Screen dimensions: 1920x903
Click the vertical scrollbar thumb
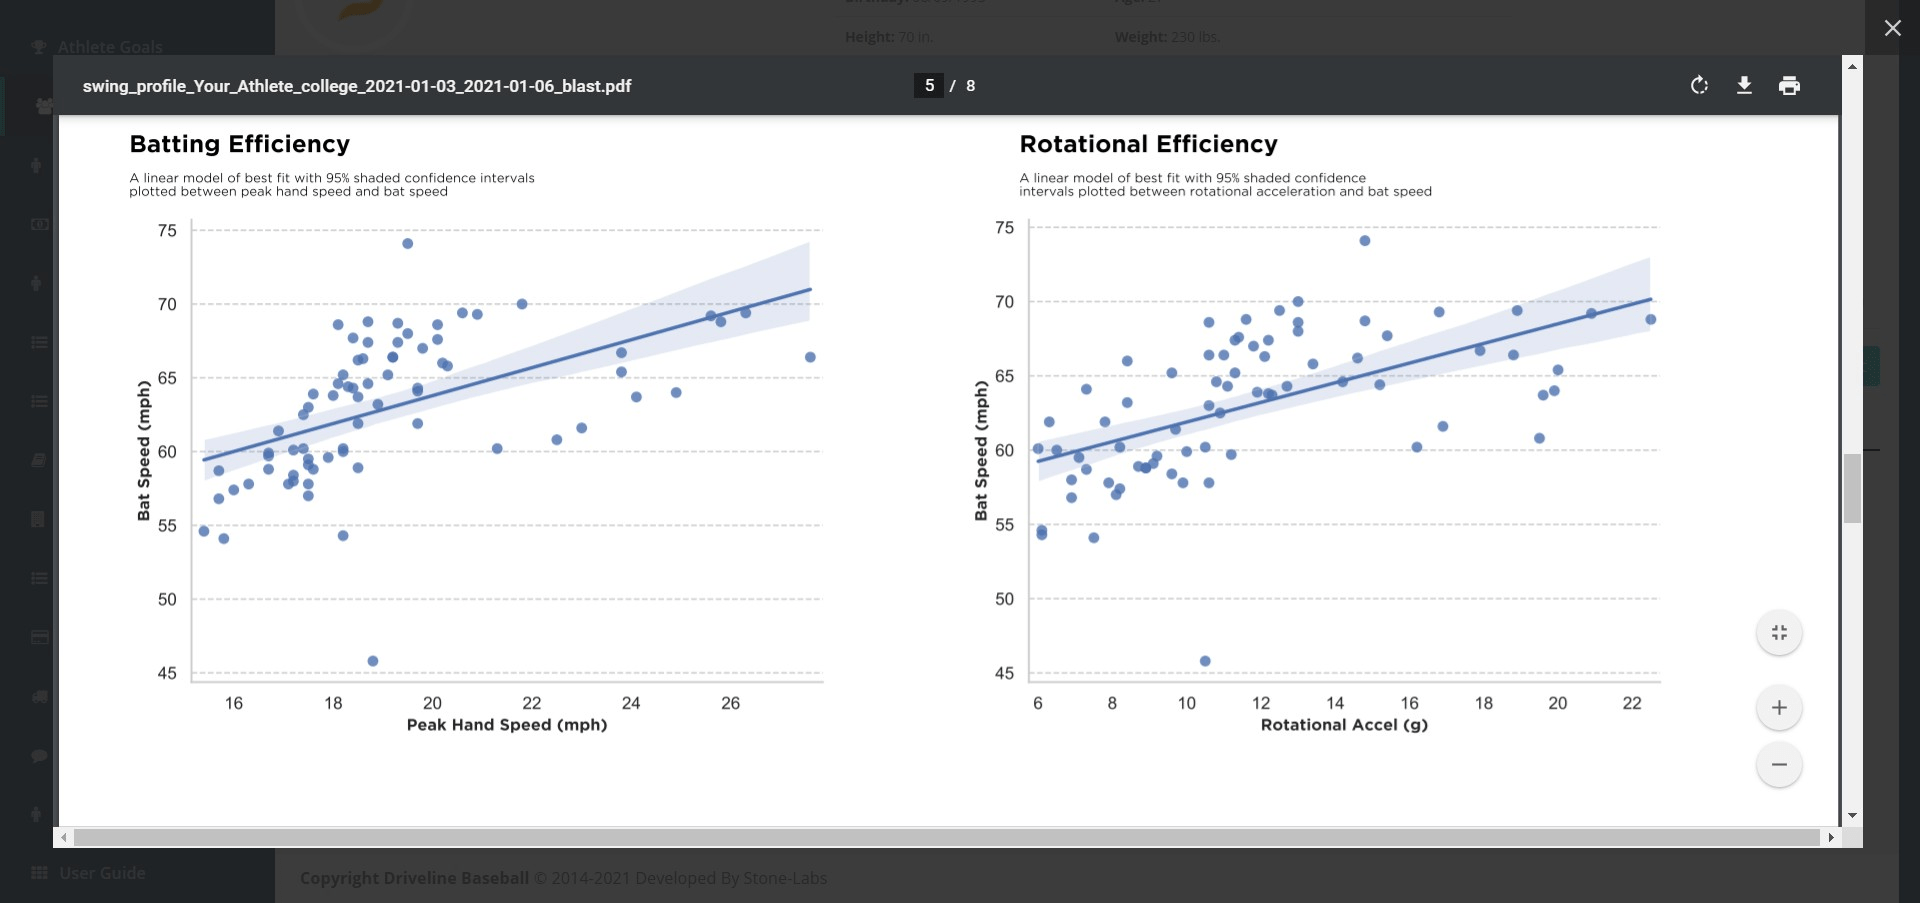[x=1852, y=488]
